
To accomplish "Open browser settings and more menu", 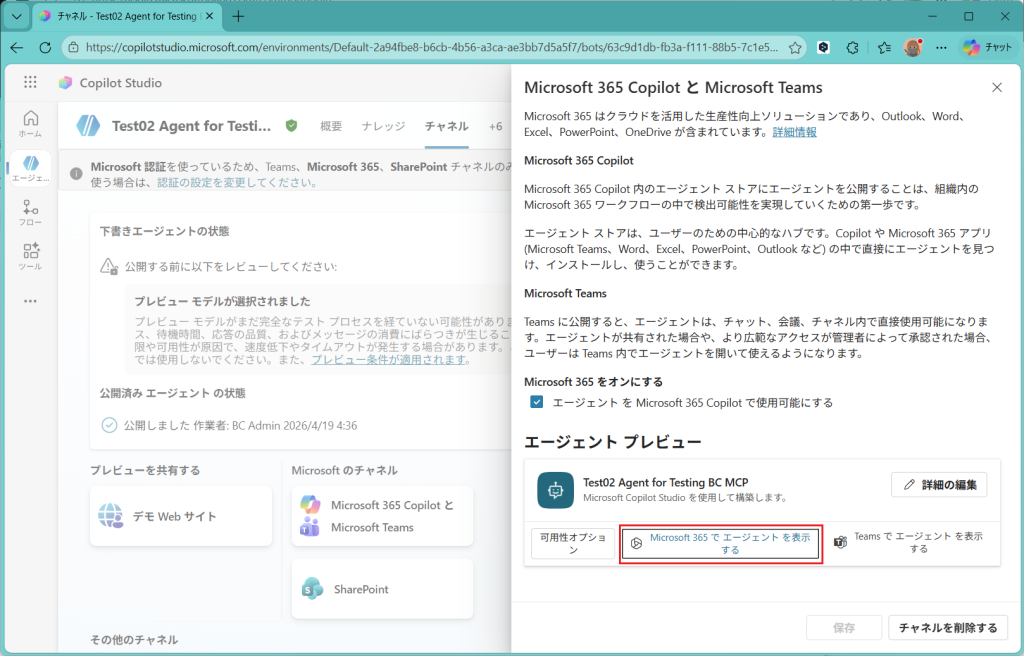I will 940,47.
